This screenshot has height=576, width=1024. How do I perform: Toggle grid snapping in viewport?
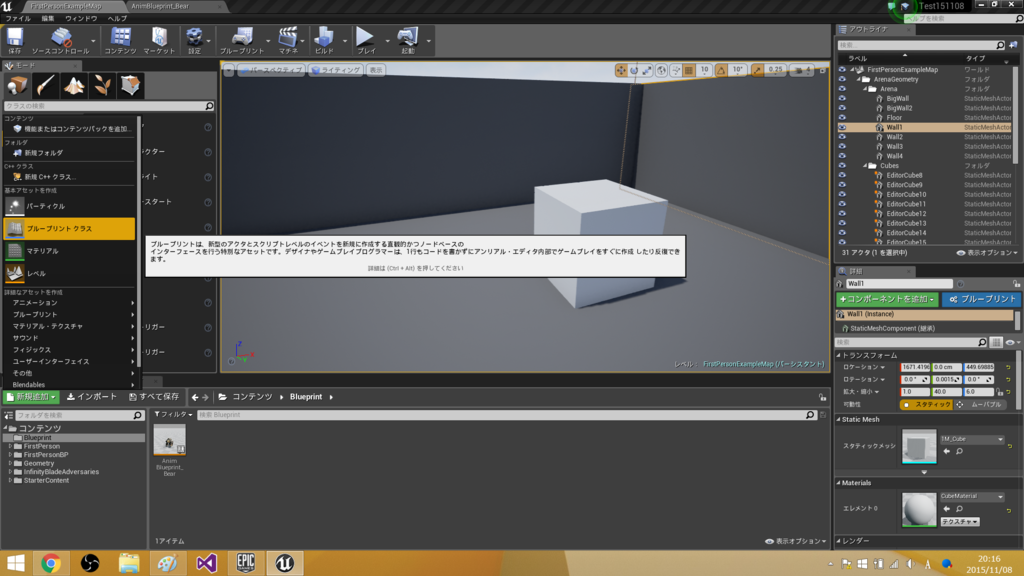[x=689, y=70]
